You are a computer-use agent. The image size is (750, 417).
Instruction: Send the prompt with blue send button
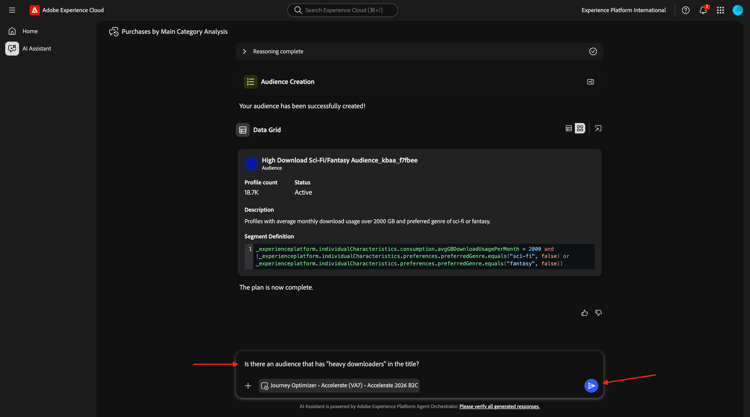point(591,385)
